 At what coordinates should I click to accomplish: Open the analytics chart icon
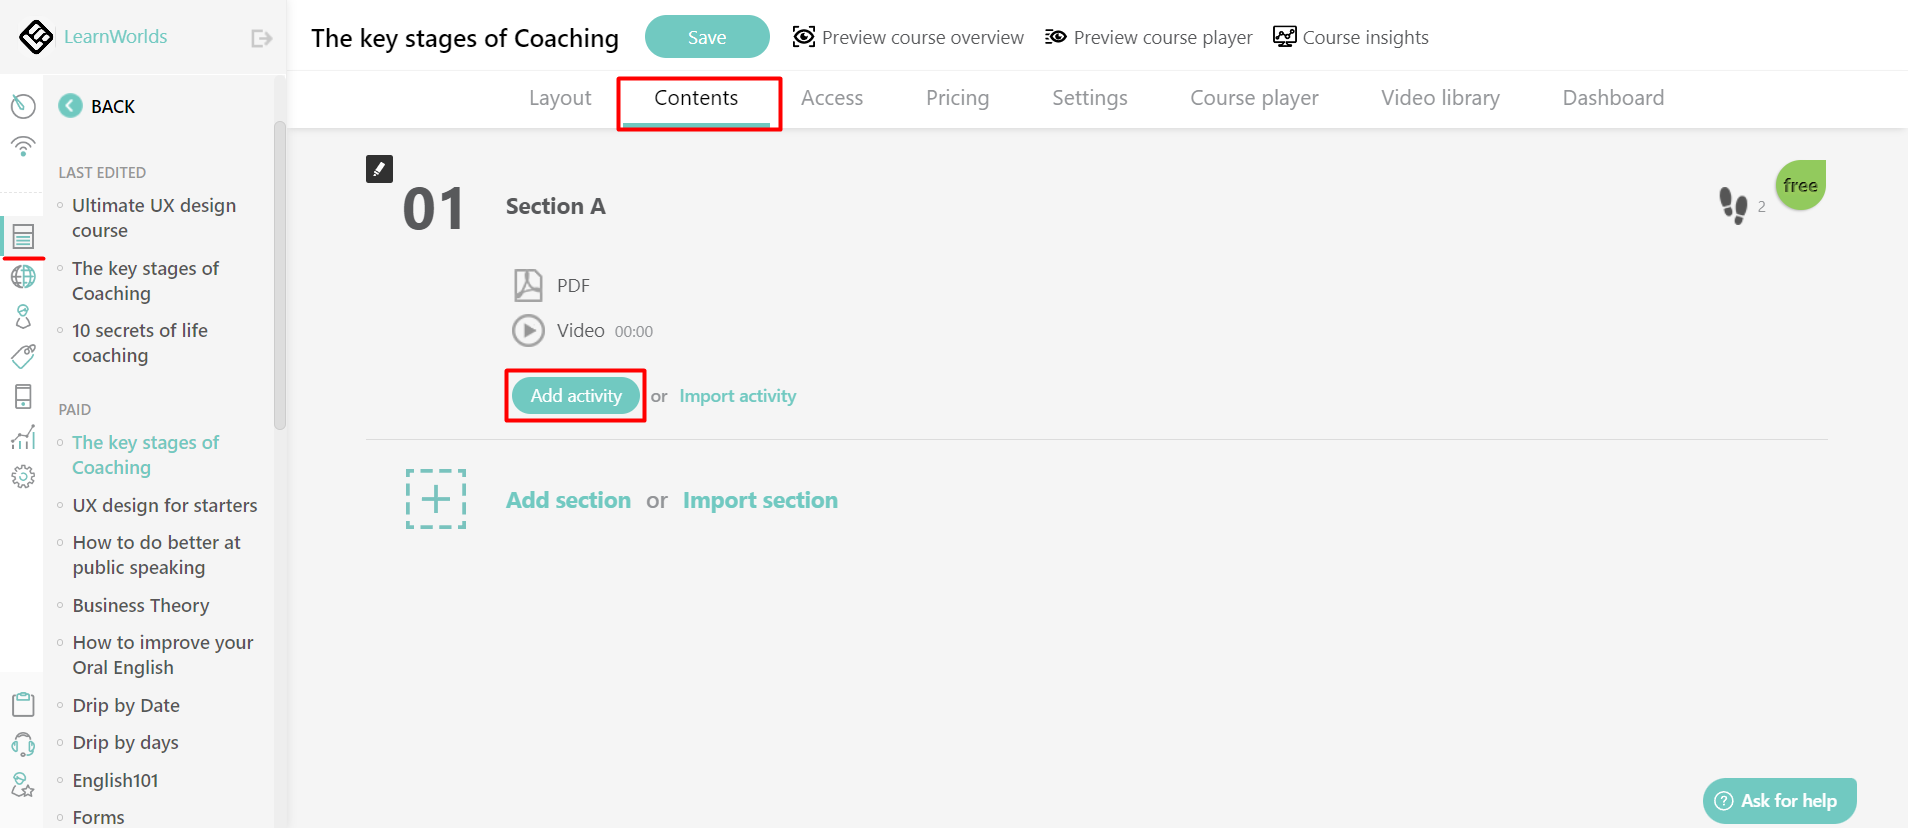click(23, 437)
